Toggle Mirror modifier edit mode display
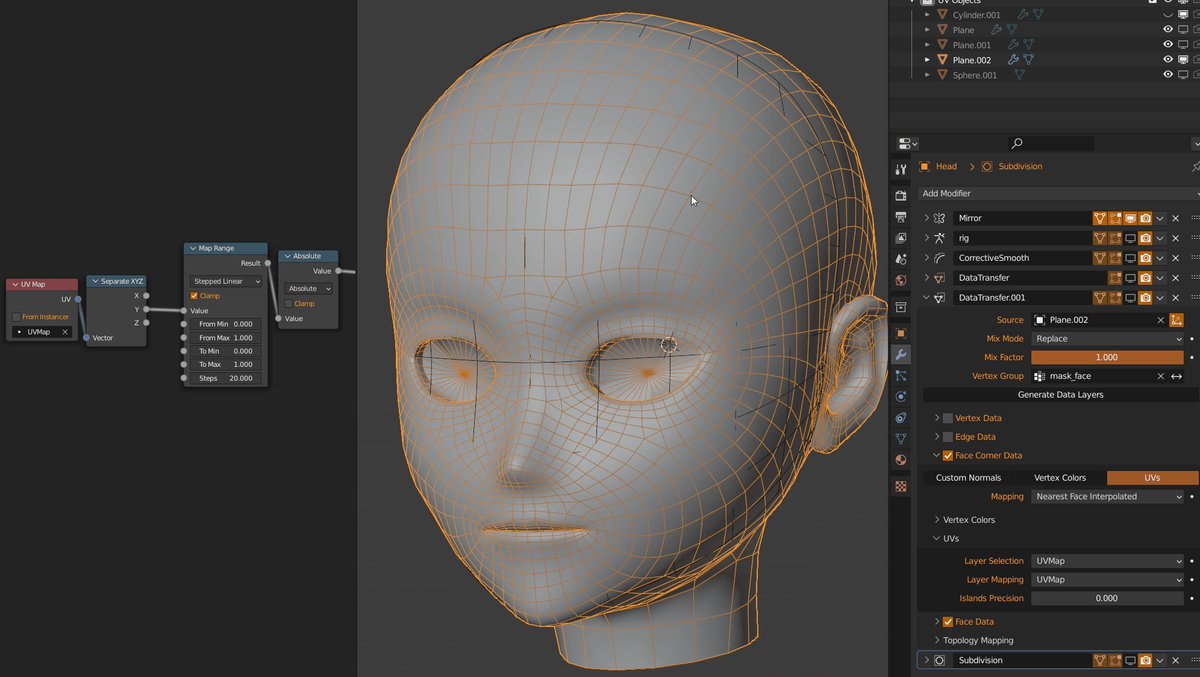Viewport: 1200px width, 677px height. [x=1115, y=218]
